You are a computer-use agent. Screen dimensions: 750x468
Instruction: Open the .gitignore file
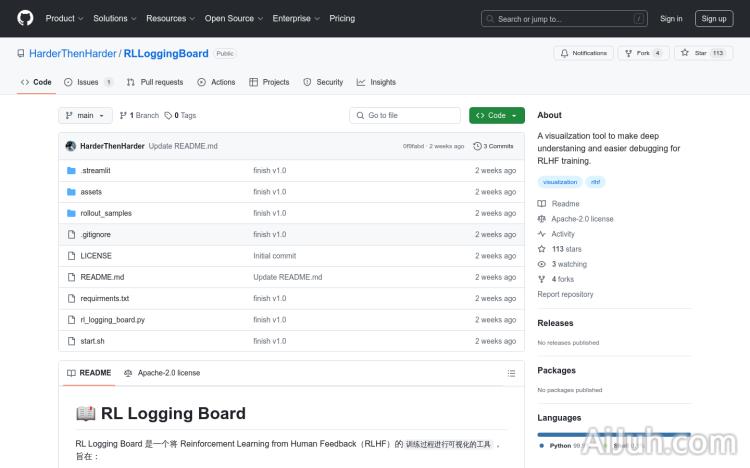pos(96,234)
